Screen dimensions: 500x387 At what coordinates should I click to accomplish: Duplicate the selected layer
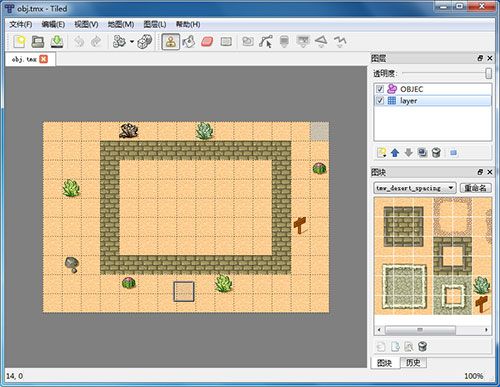tap(422, 153)
